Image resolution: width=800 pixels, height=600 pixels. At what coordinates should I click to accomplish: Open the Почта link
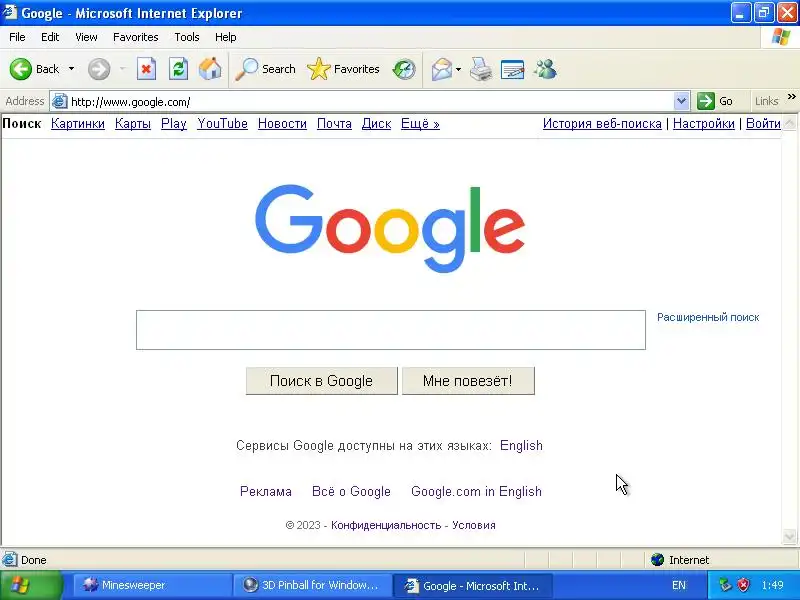pos(334,123)
